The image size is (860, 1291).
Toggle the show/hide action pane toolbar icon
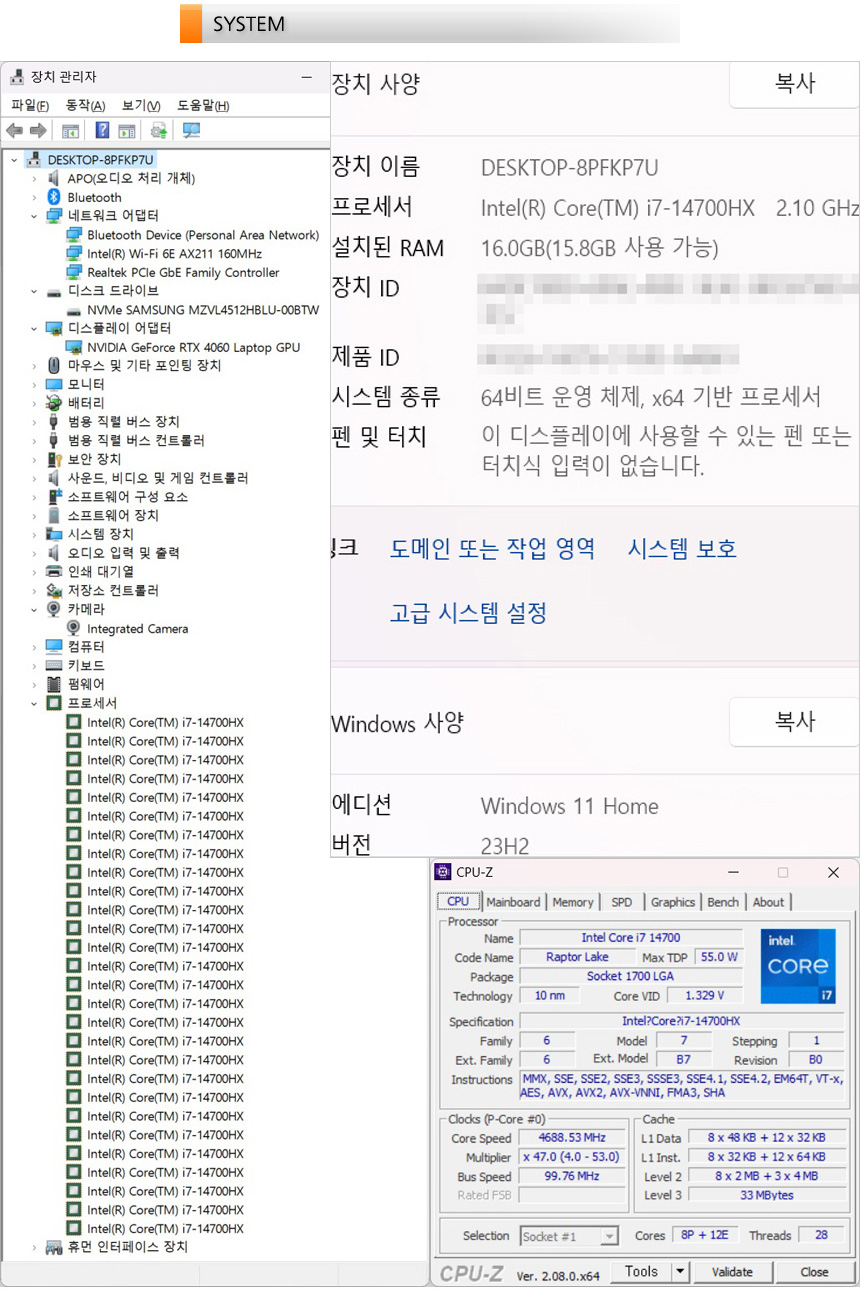pyautogui.click(x=127, y=131)
